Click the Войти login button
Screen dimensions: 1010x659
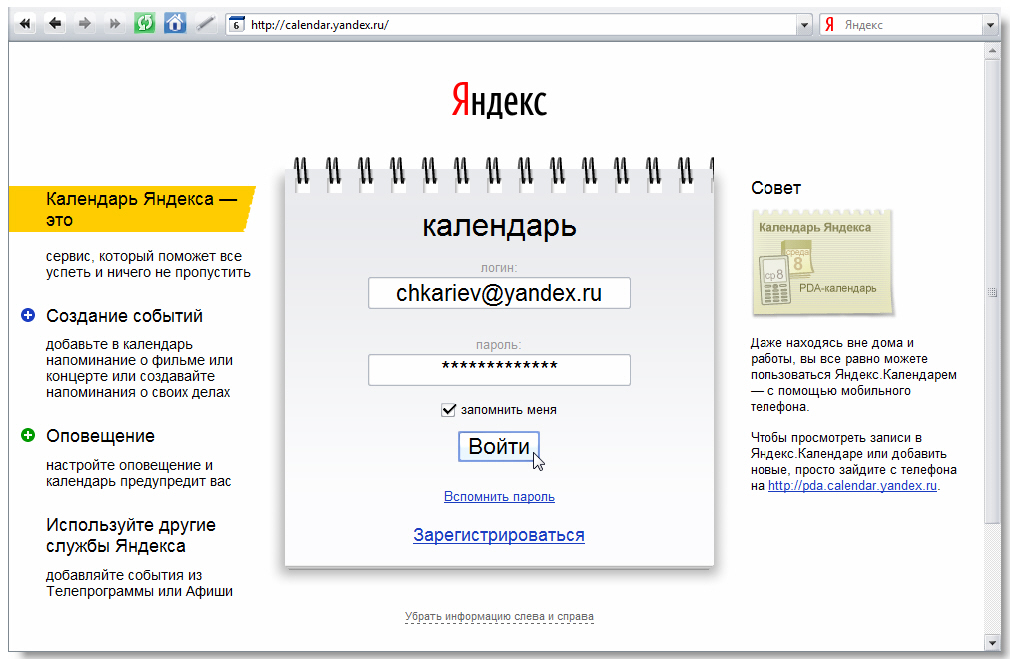tap(499, 446)
